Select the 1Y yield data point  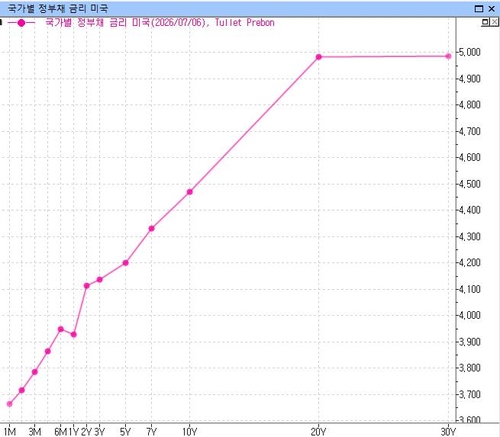point(74,334)
